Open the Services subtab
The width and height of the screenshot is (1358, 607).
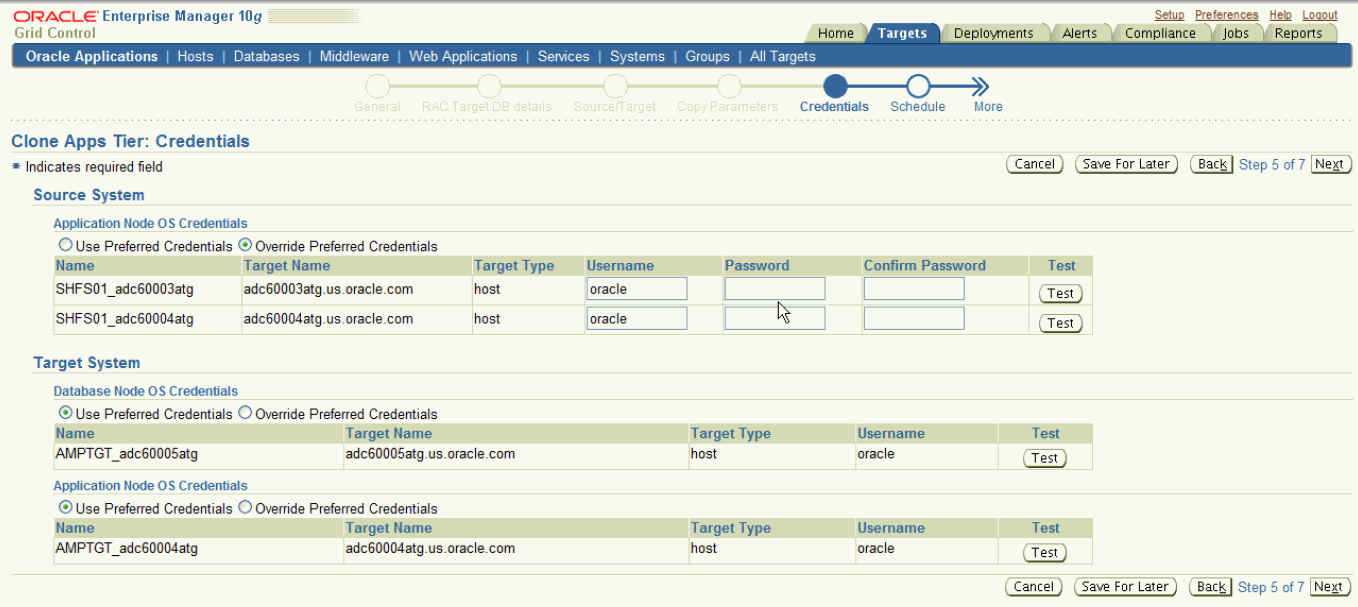click(x=563, y=56)
